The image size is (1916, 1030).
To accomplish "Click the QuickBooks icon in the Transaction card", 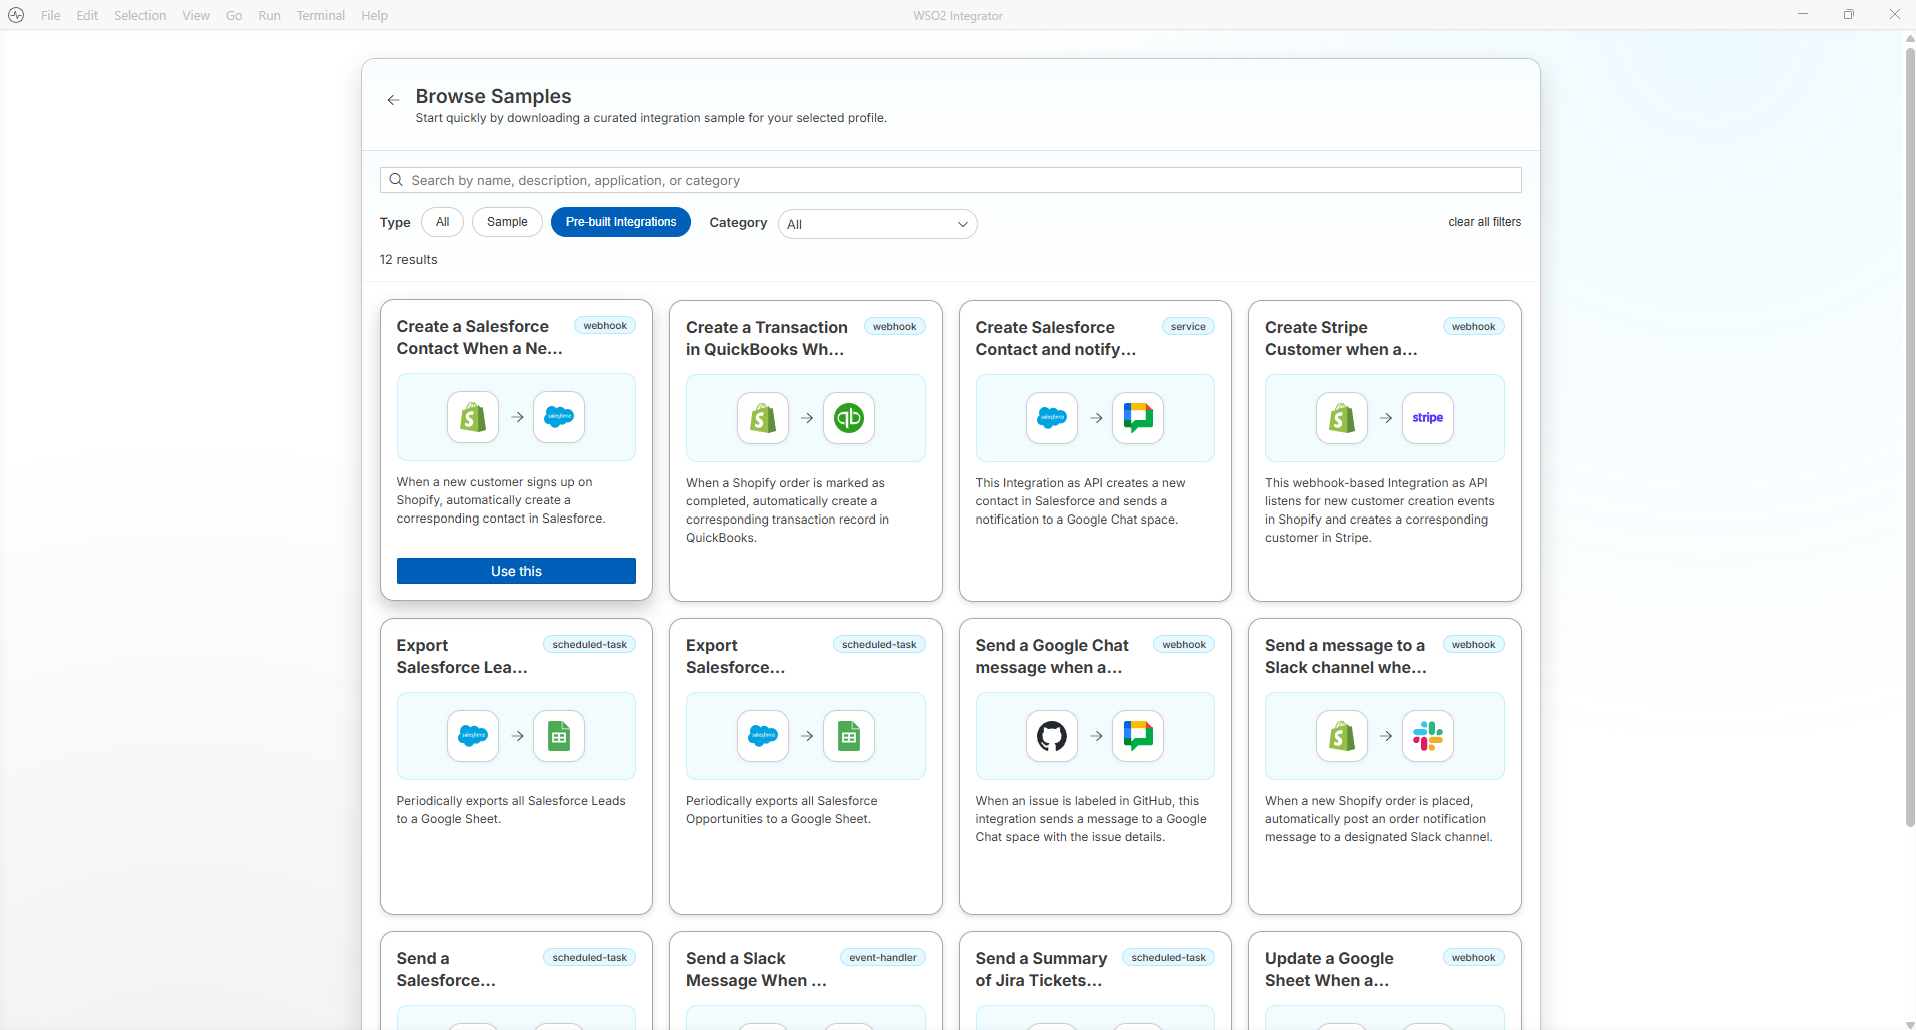I will 849,418.
